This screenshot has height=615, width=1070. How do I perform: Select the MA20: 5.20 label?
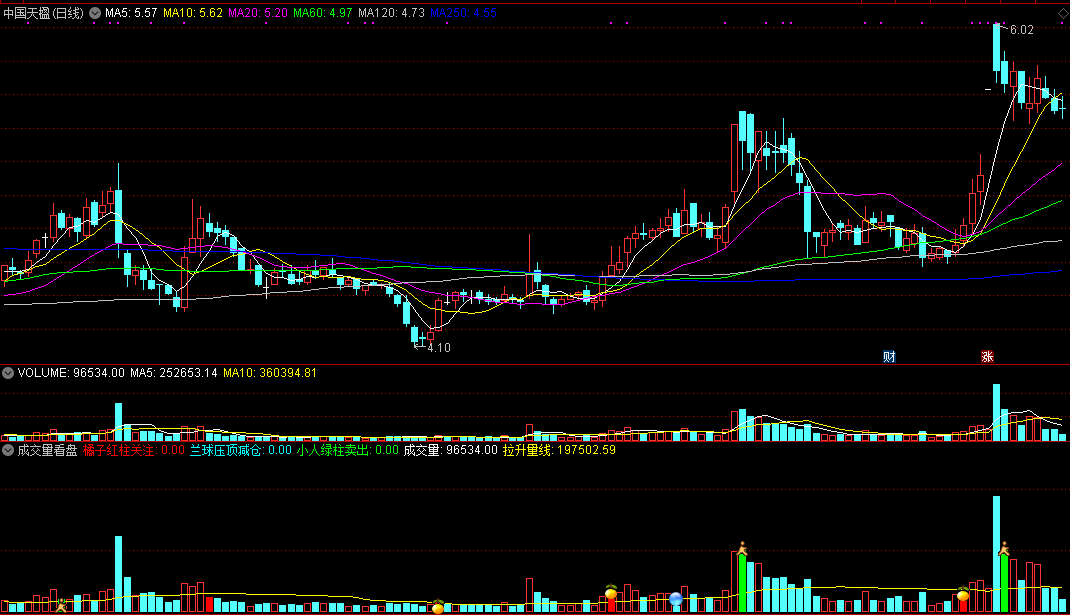click(258, 13)
